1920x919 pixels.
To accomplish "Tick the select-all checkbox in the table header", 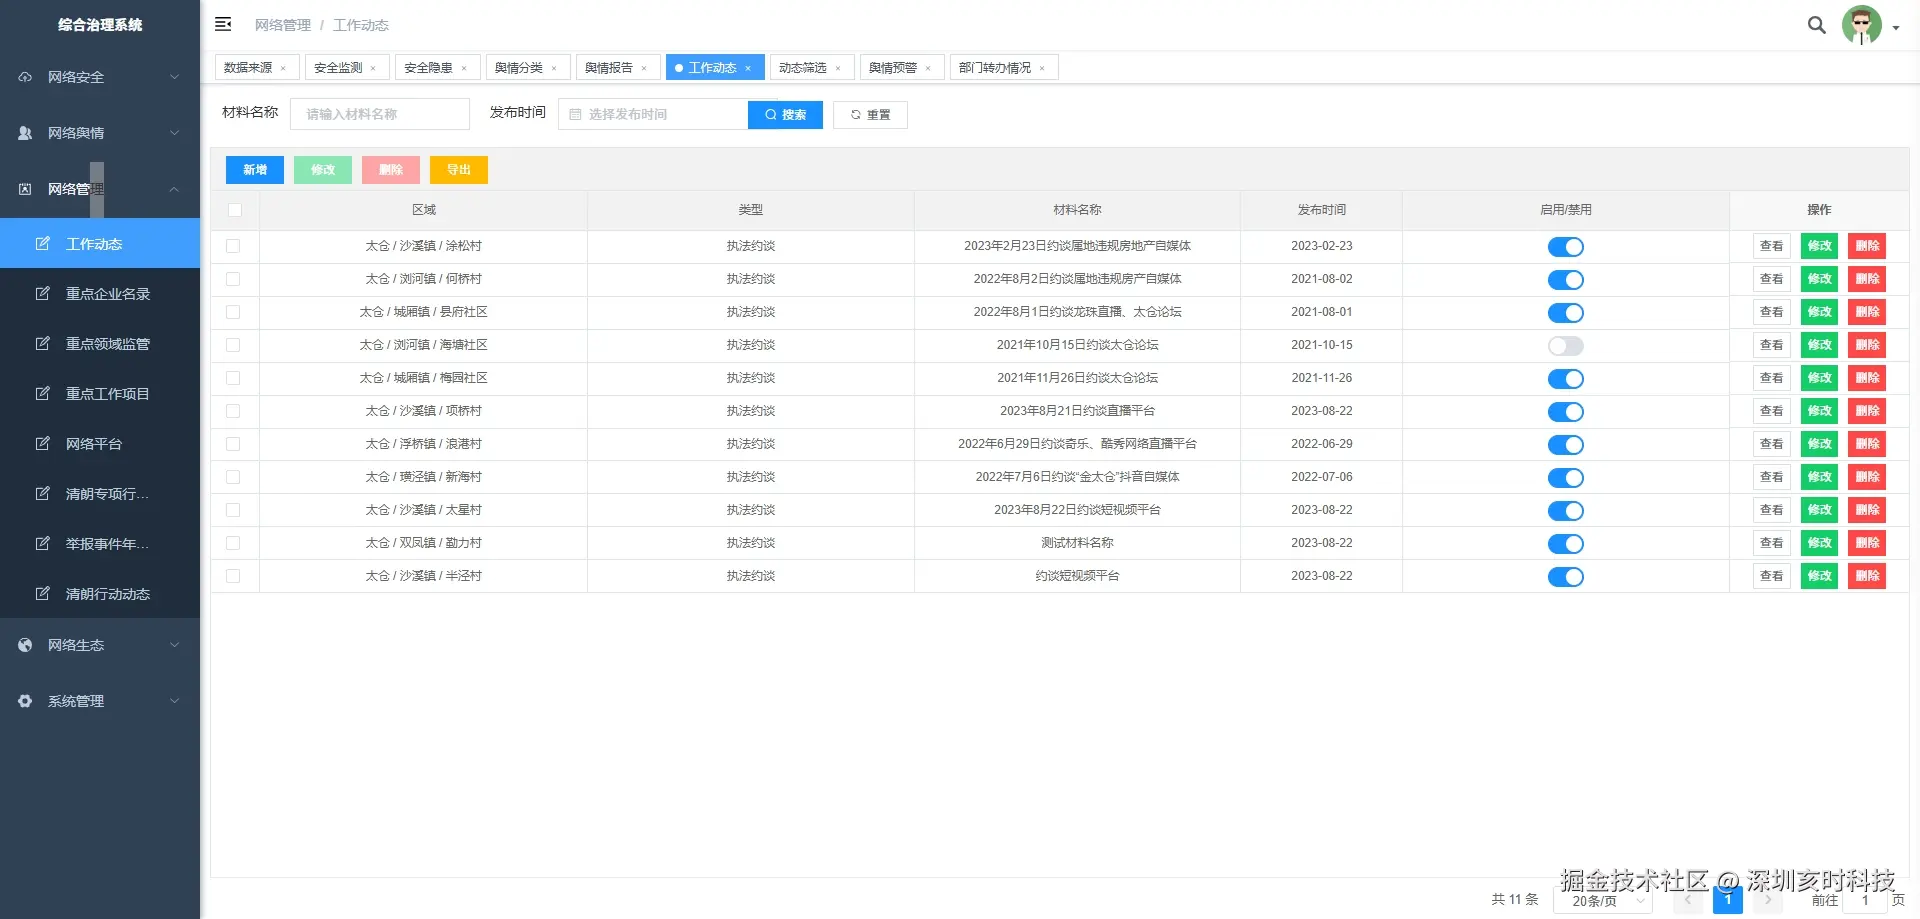I will [234, 210].
